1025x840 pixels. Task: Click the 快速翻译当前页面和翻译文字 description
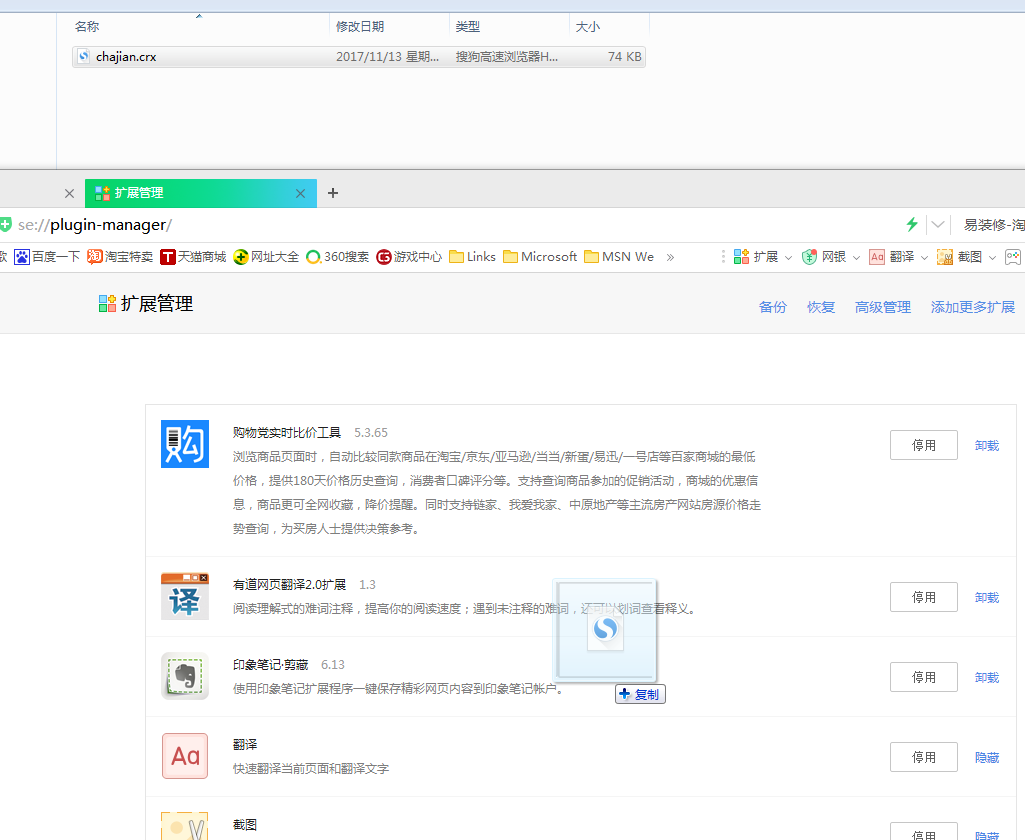click(311, 769)
